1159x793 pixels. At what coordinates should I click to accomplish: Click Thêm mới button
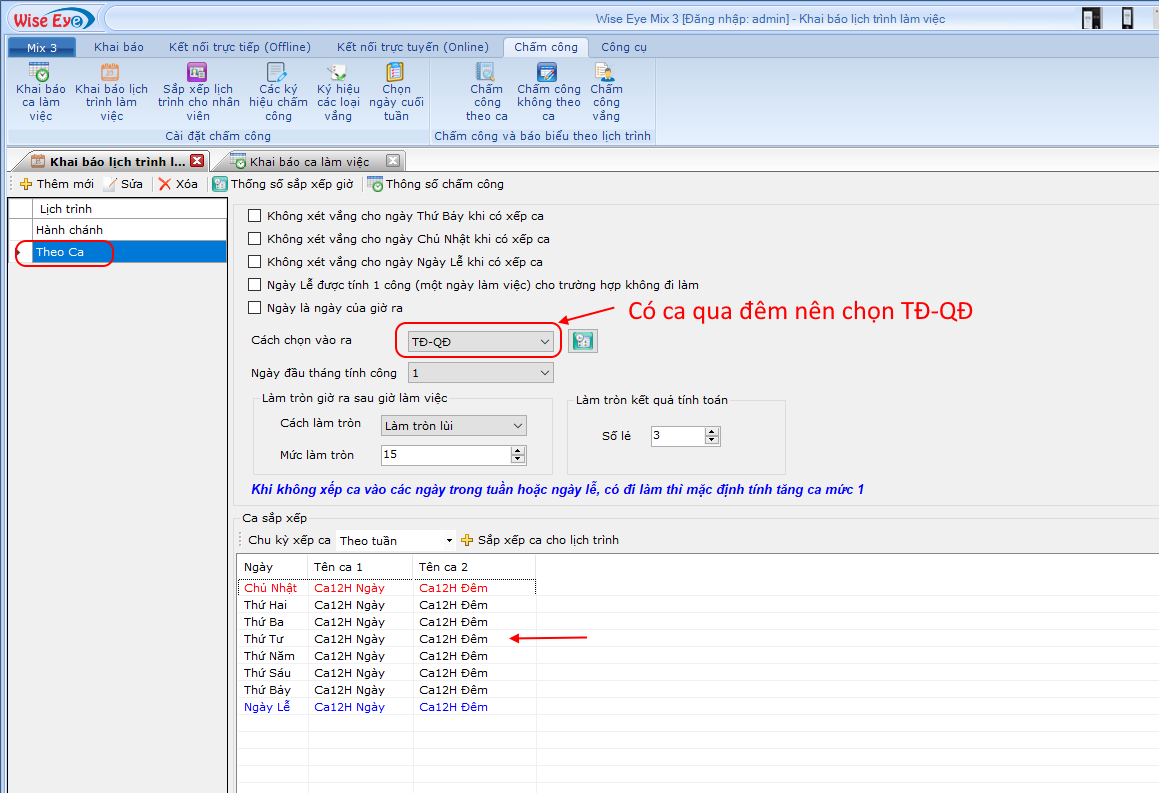click(x=57, y=184)
